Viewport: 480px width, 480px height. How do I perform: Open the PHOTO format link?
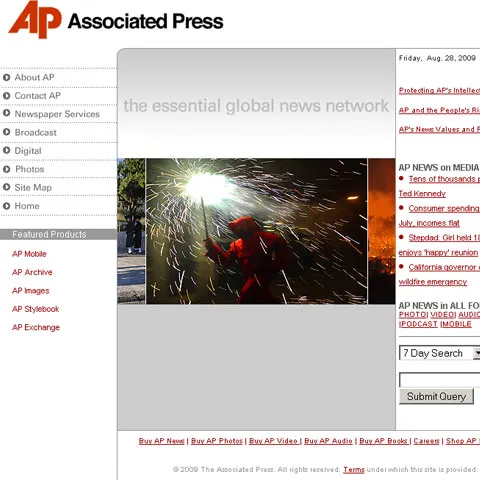[x=413, y=315]
